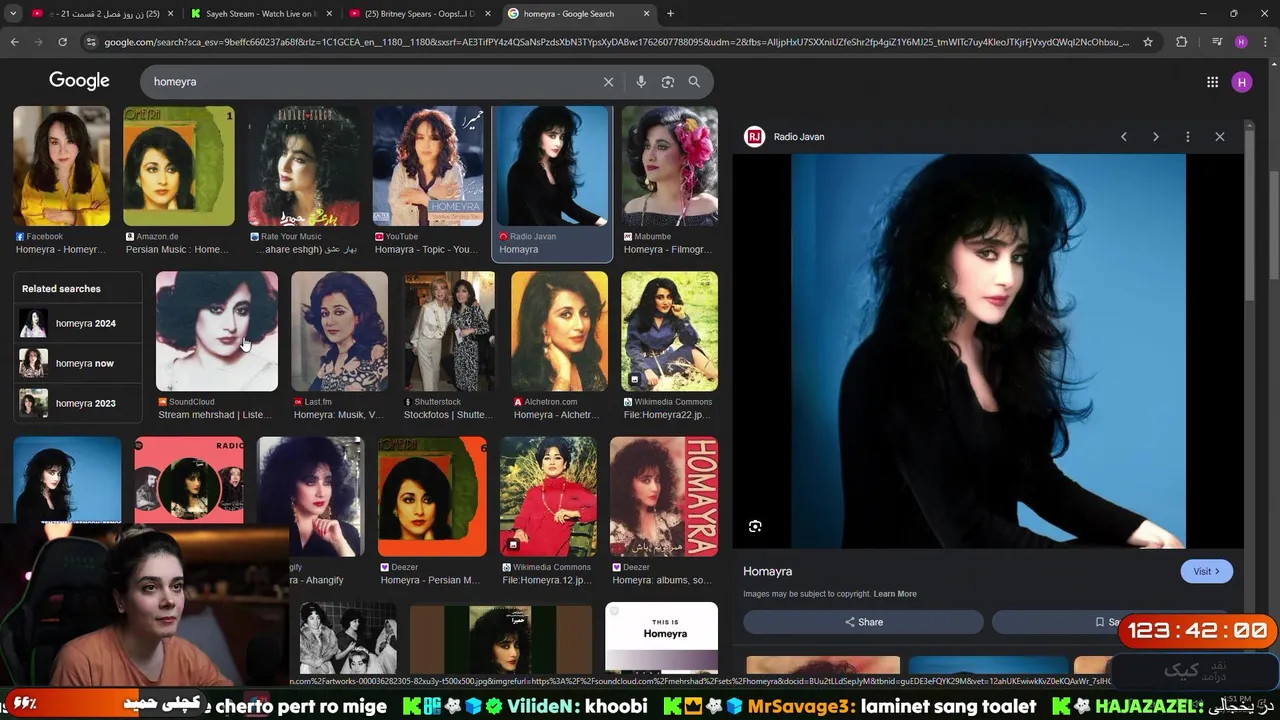
Task: Open Mabumbe Homeyra Filmography thumbnail
Action: pos(669,166)
